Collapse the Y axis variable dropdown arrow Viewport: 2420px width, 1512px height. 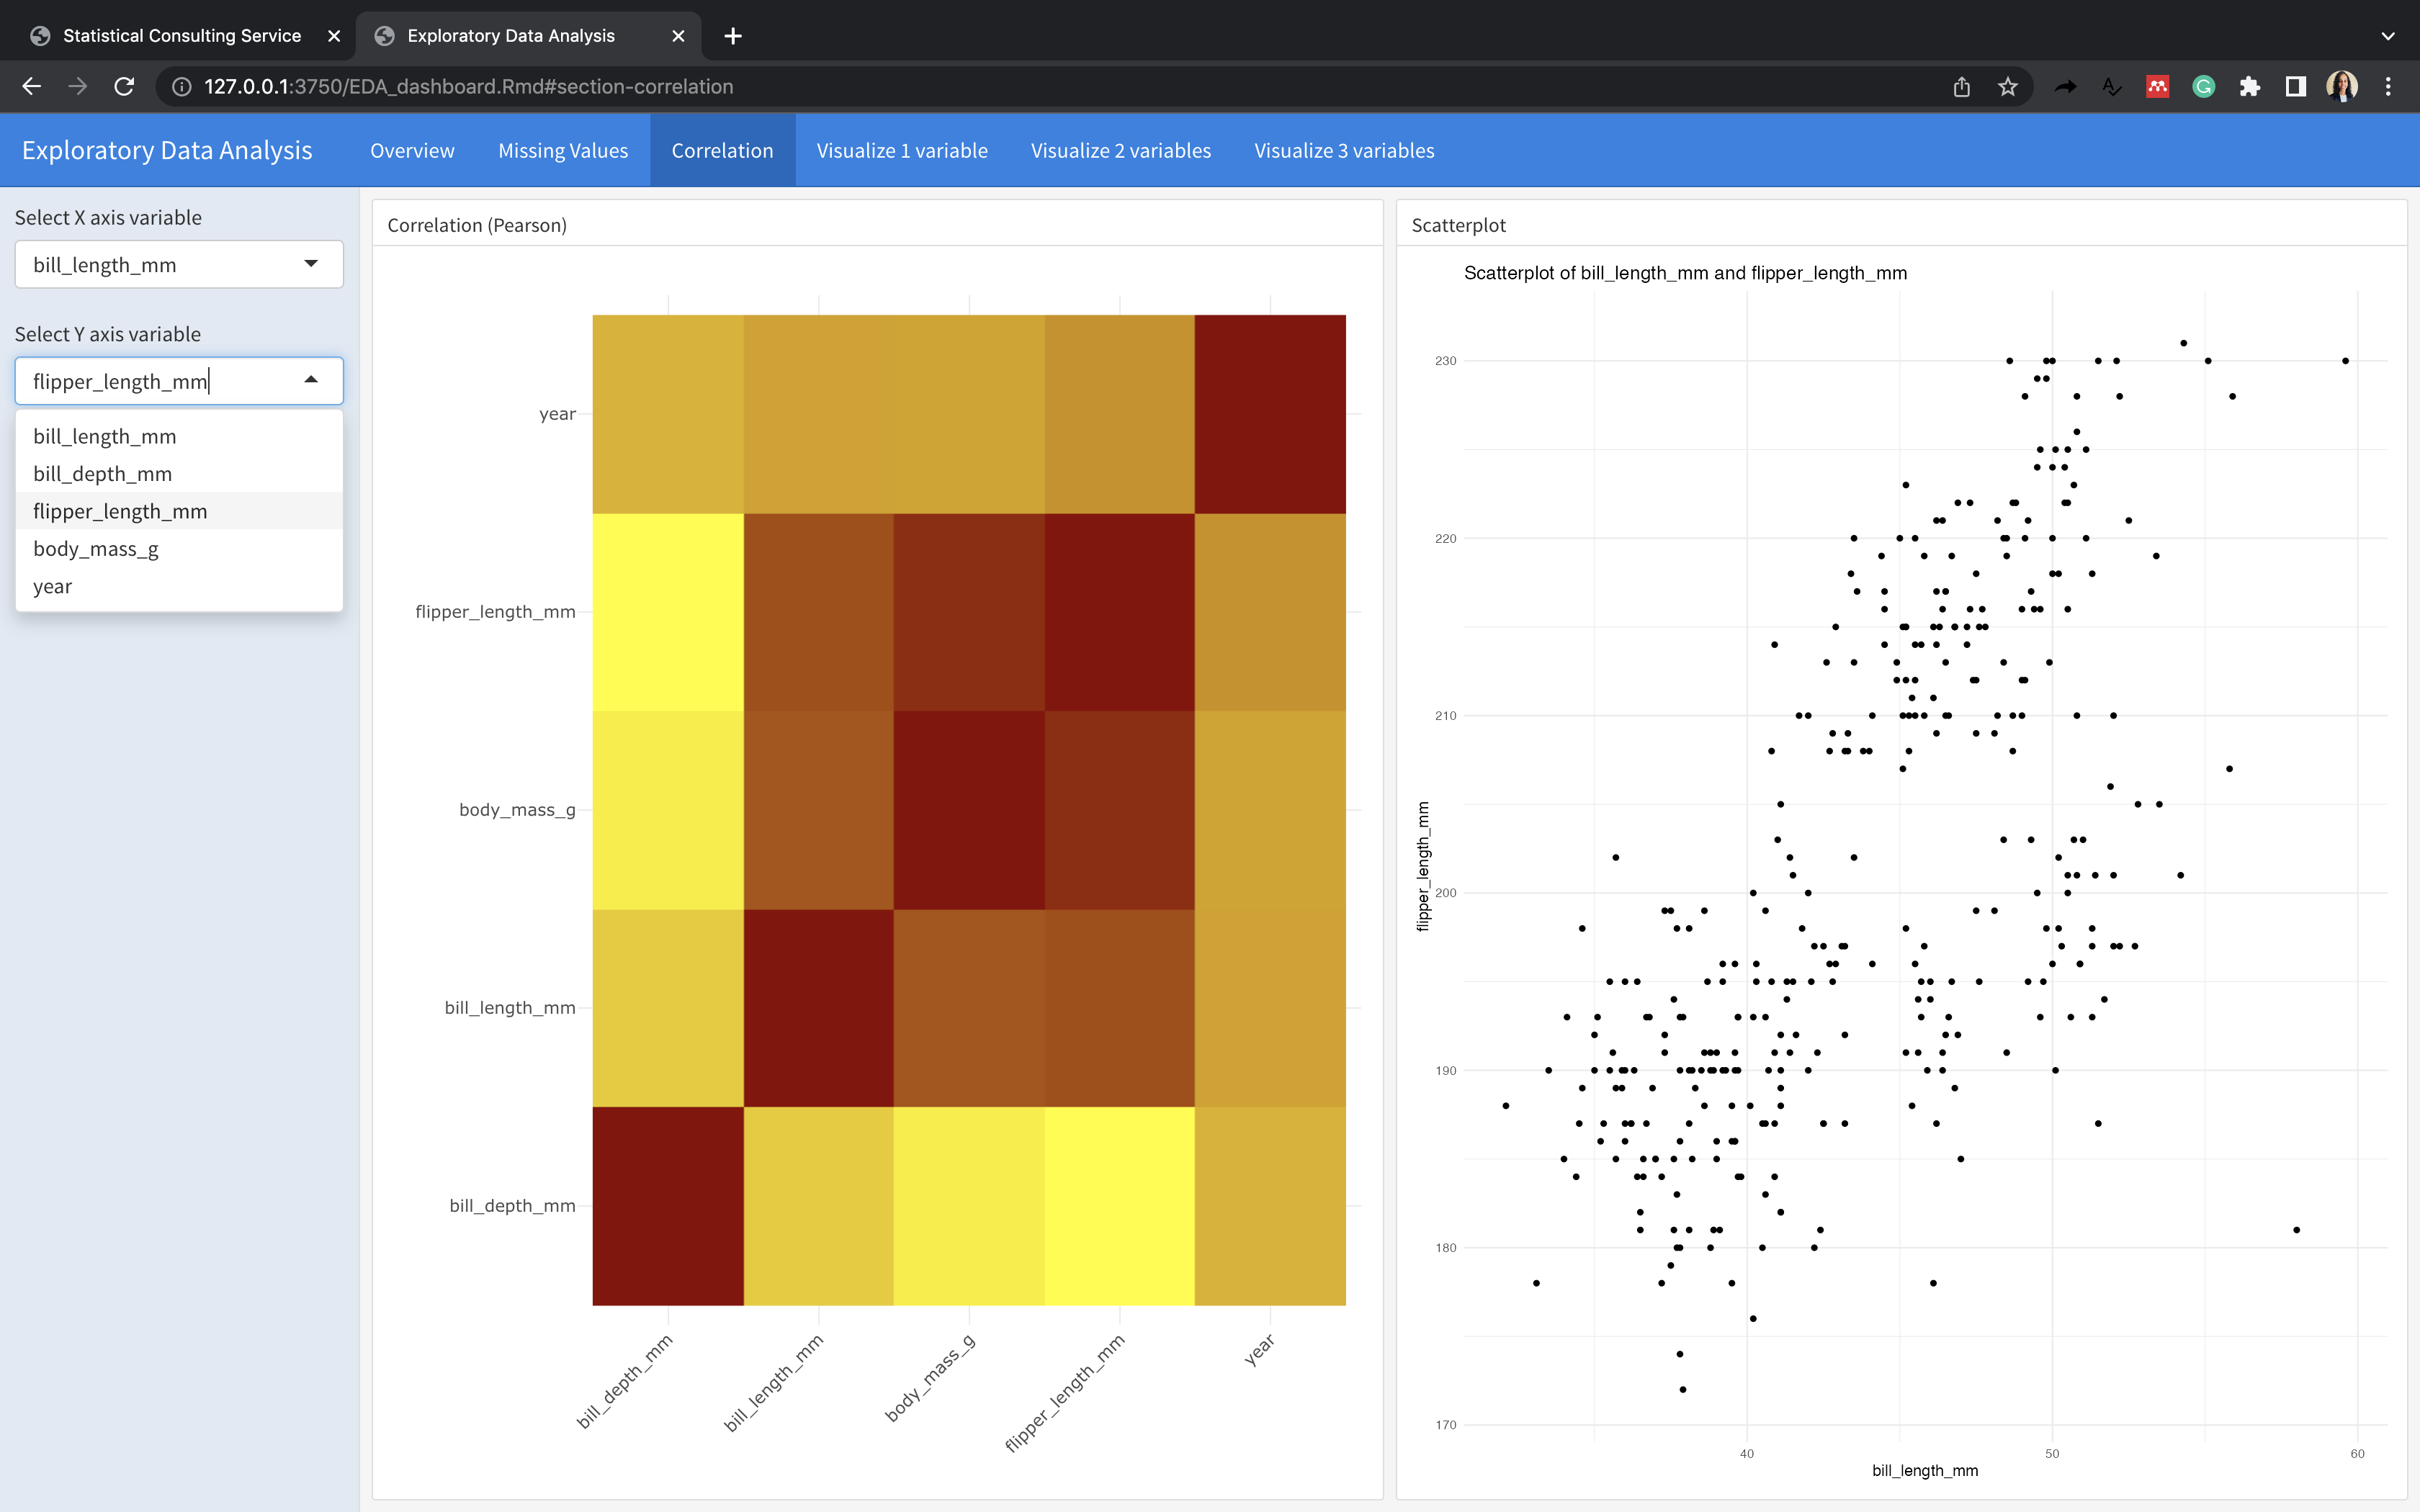pyautogui.click(x=311, y=380)
